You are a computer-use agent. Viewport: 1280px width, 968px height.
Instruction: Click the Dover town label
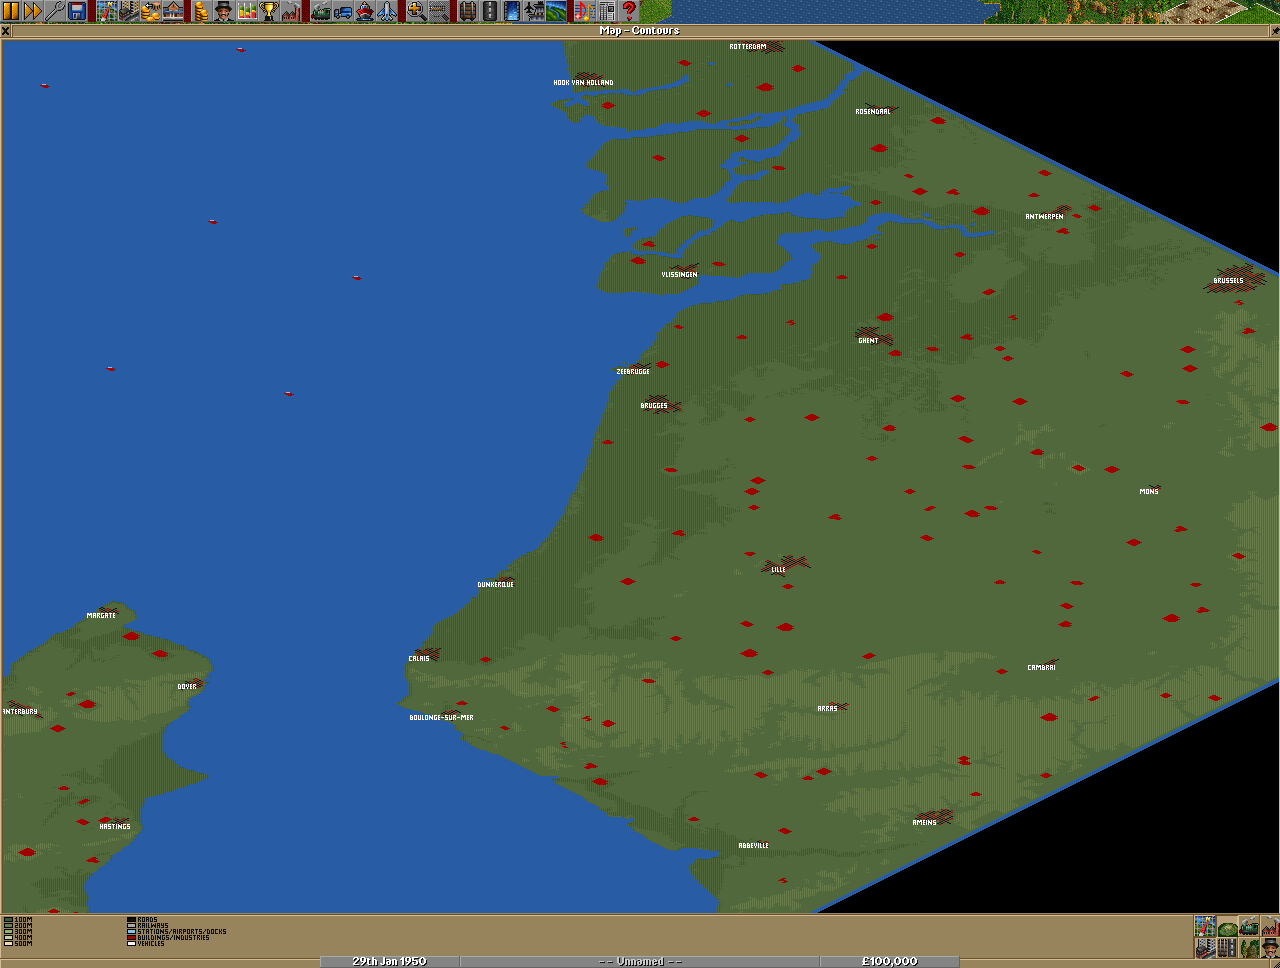tap(187, 687)
